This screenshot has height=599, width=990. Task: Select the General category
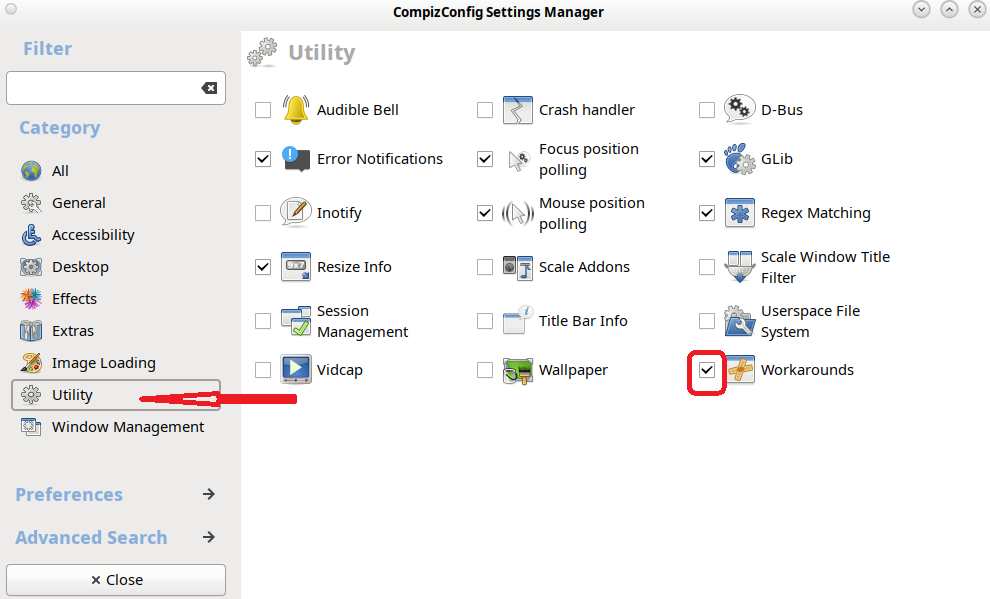[116, 203]
